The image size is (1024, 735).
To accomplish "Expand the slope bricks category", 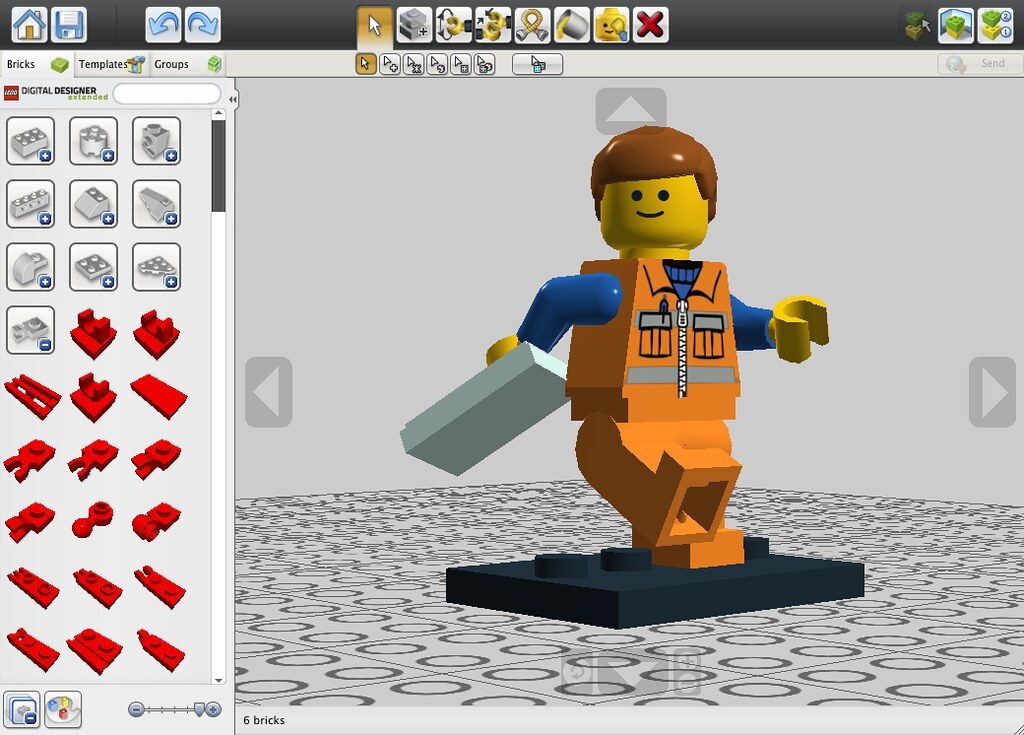I will coord(93,204).
